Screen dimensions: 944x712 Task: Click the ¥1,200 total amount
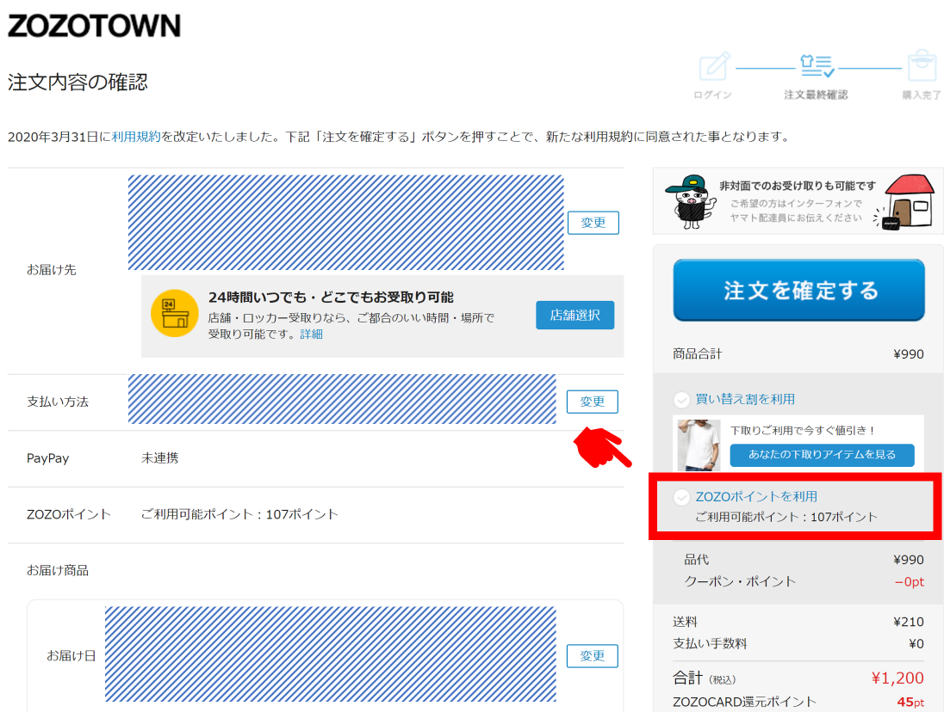click(x=898, y=678)
